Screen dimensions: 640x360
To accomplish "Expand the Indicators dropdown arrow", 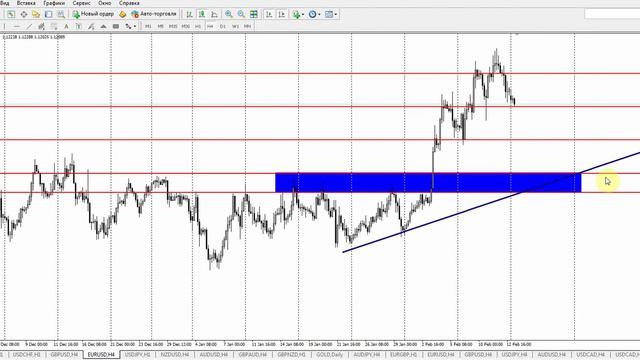I will [x=303, y=14].
